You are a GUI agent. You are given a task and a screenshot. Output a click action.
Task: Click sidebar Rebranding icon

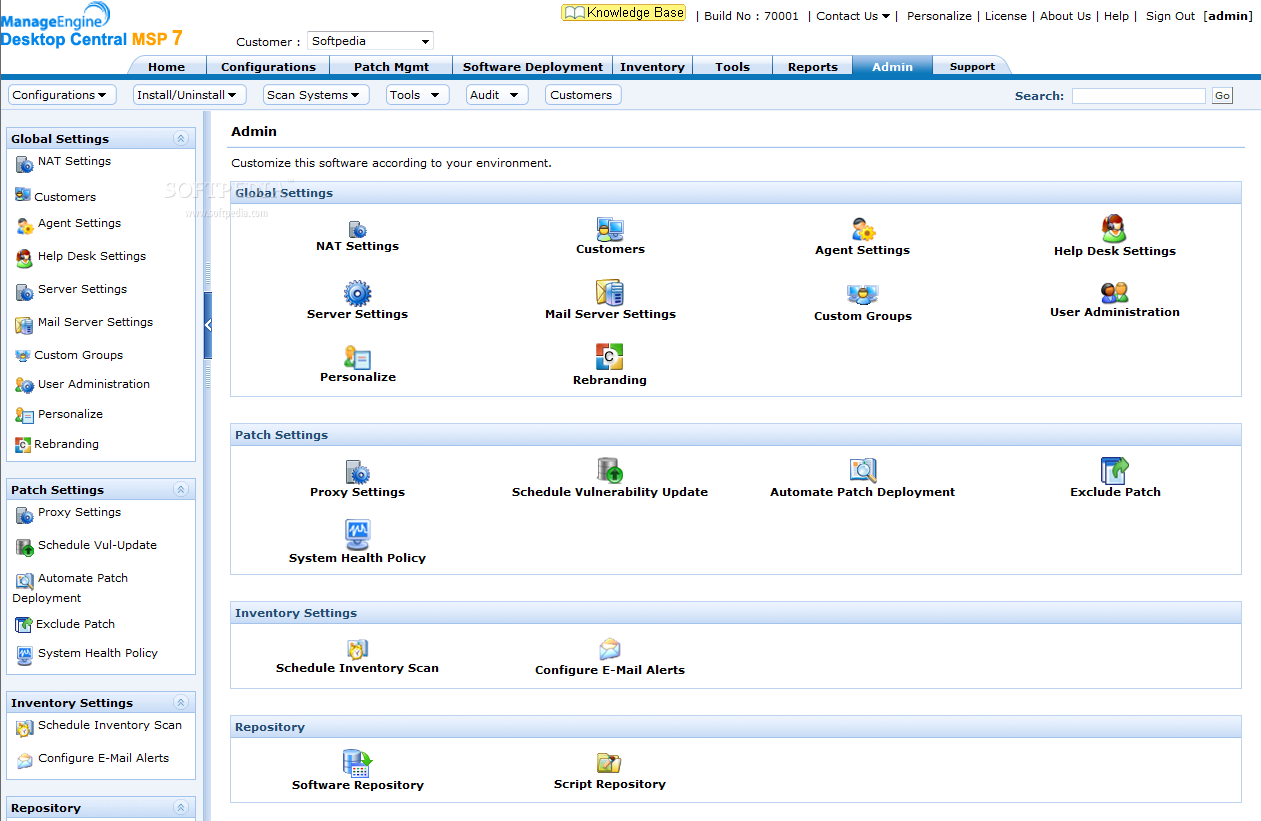[23, 445]
